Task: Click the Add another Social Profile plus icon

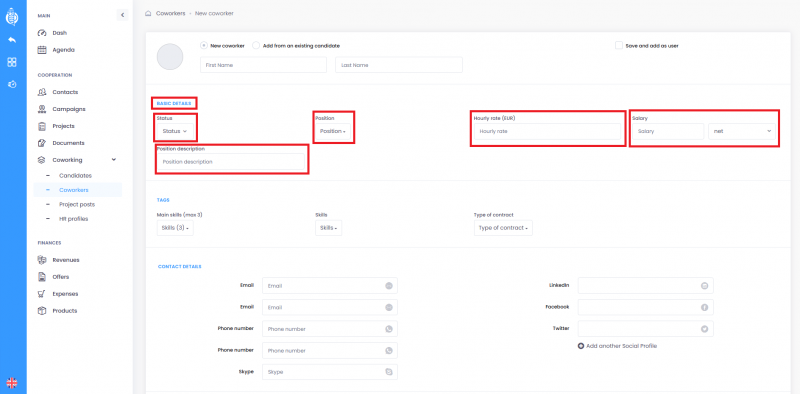Action: click(581, 346)
